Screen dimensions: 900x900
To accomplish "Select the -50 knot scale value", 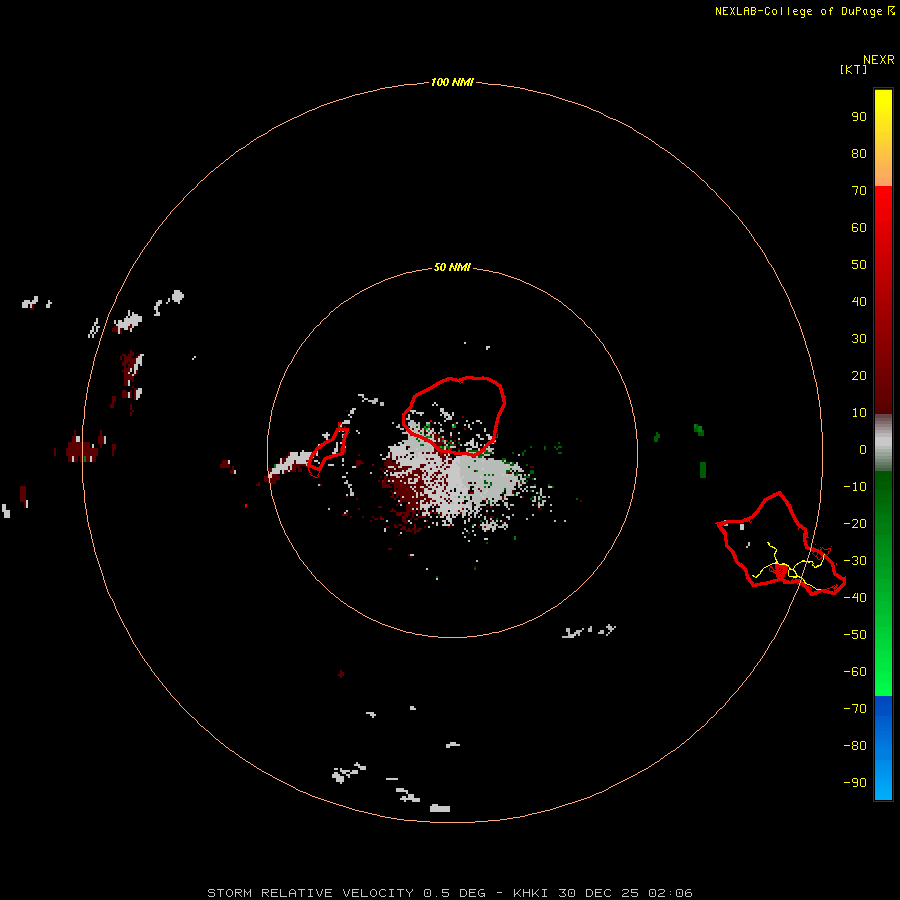I will pos(855,635).
